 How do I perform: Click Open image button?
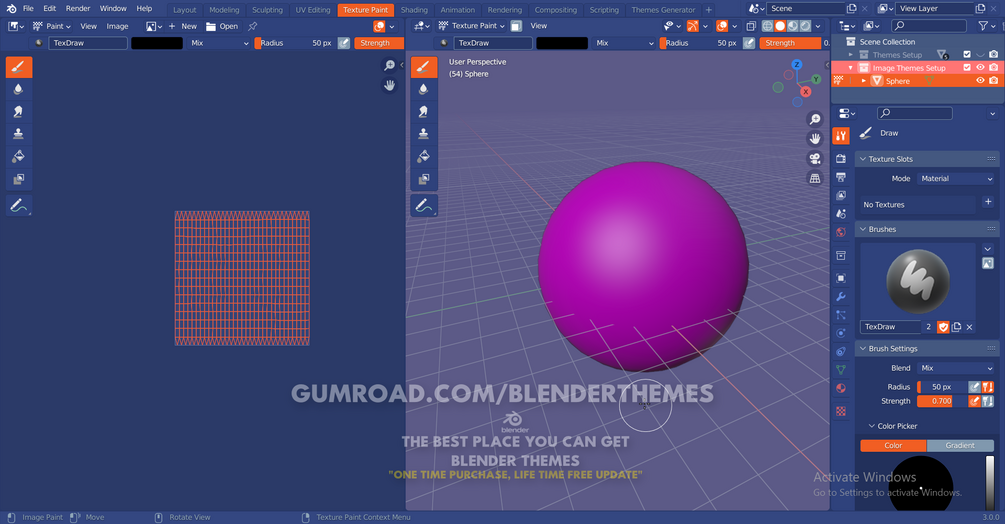point(222,26)
